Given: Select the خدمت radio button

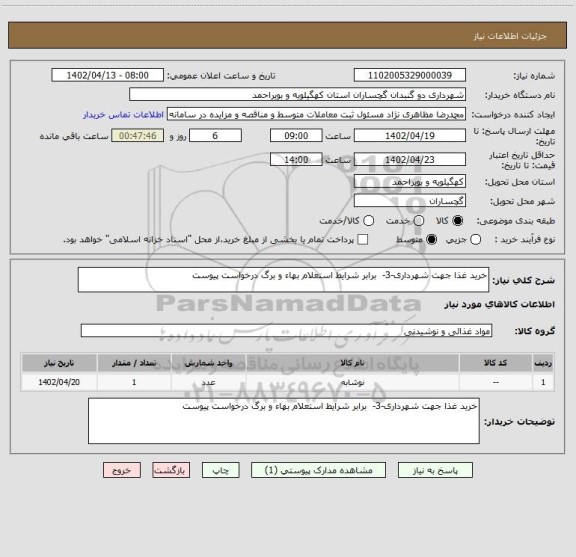Looking at the screenshot, I should [419, 221].
